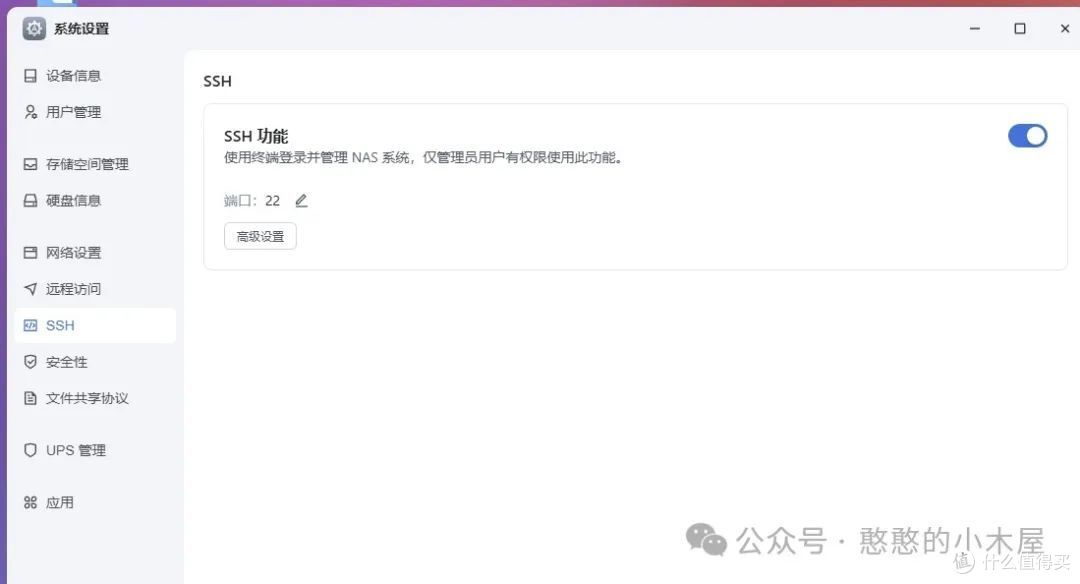The height and width of the screenshot is (584, 1080).
Task: Maximize the 系统设置 window
Action: point(1020,29)
